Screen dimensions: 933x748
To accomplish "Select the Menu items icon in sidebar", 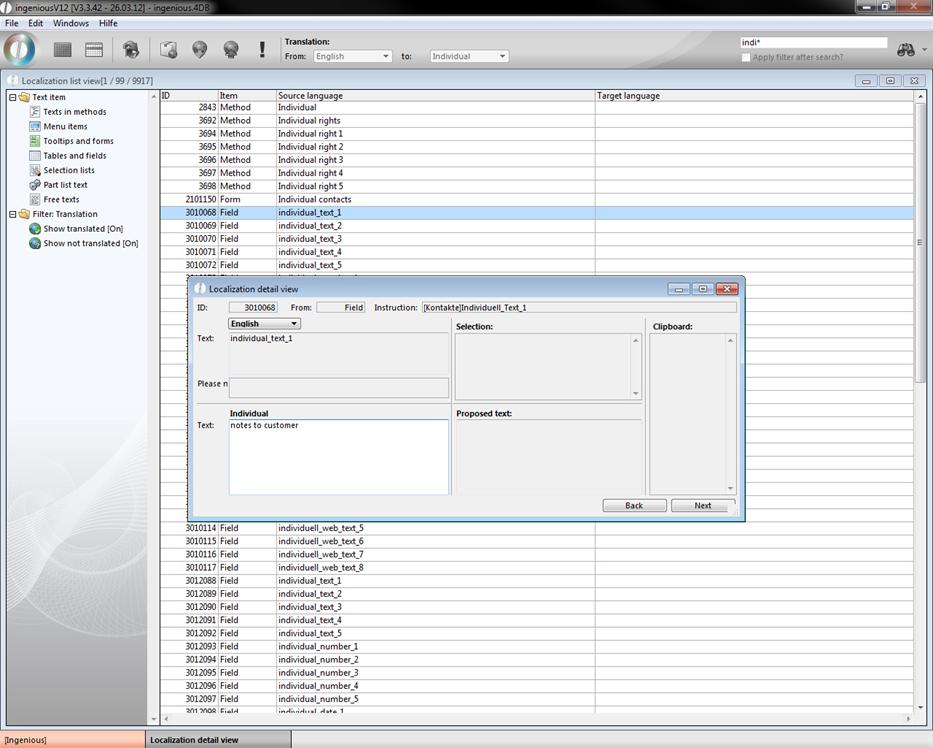I will [x=35, y=127].
